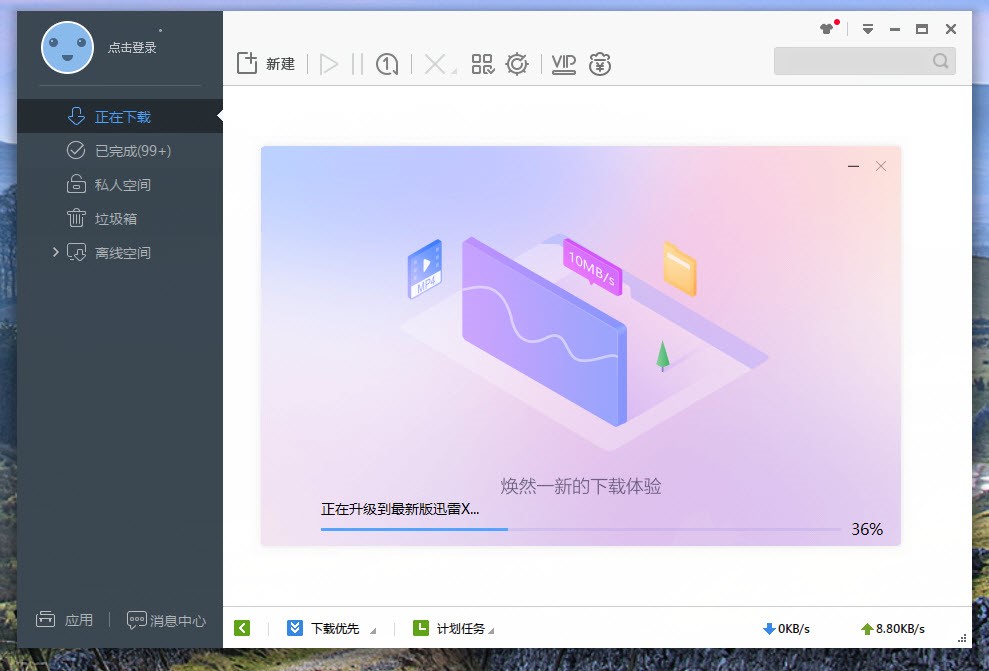Collapse the status bar panel
The image size is (989, 671).
click(x=241, y=628)
